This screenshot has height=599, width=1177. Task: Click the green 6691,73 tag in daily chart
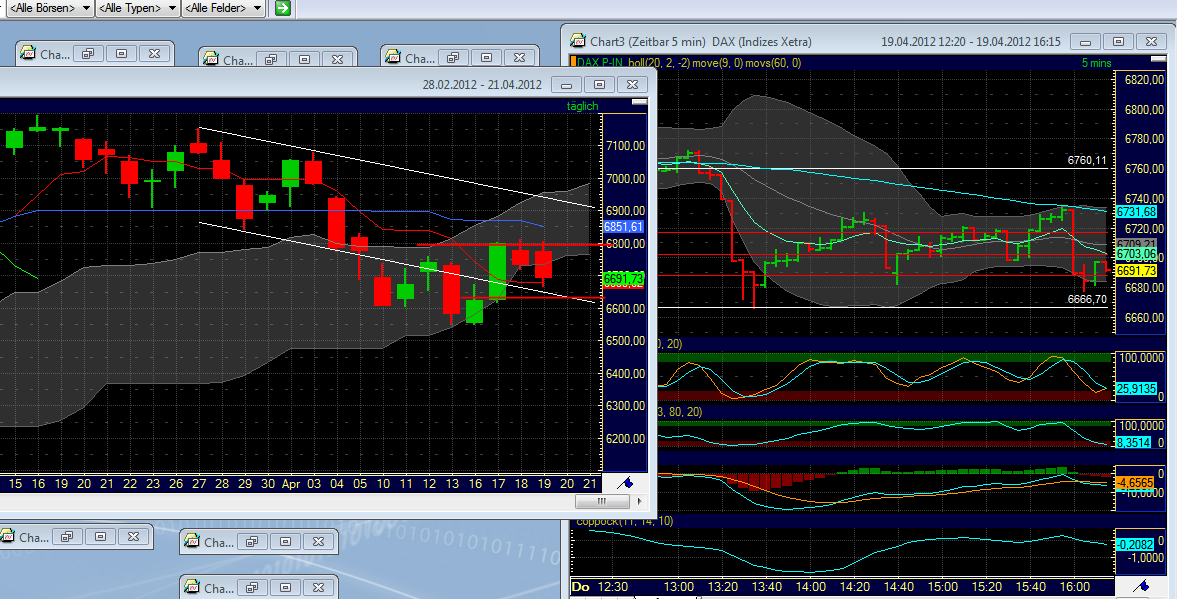[x=623, y=278]
